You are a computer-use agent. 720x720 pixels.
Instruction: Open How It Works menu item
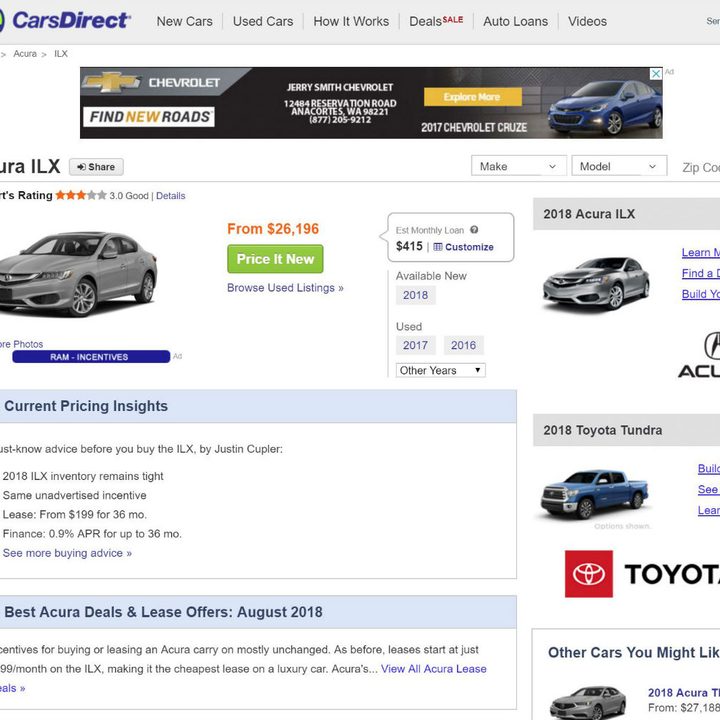[351, 21]
